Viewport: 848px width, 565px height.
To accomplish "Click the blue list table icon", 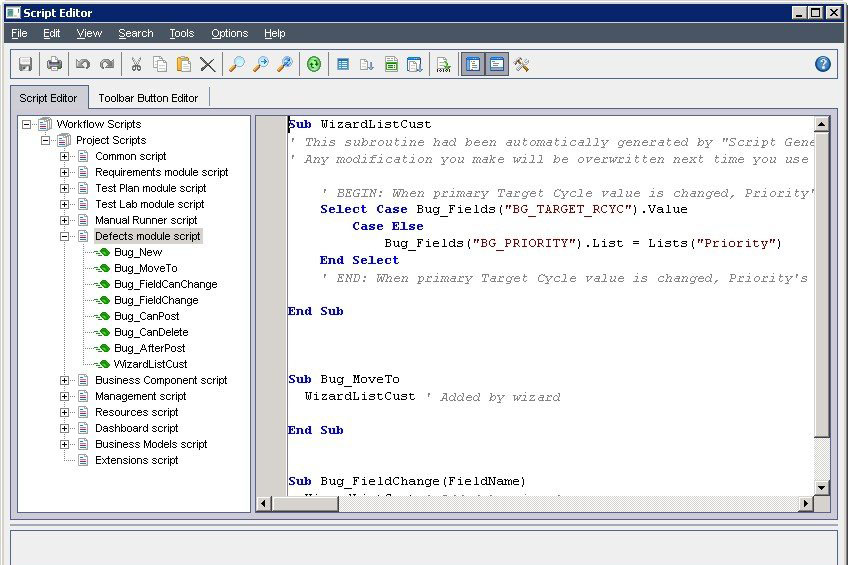I will (343, 64).
